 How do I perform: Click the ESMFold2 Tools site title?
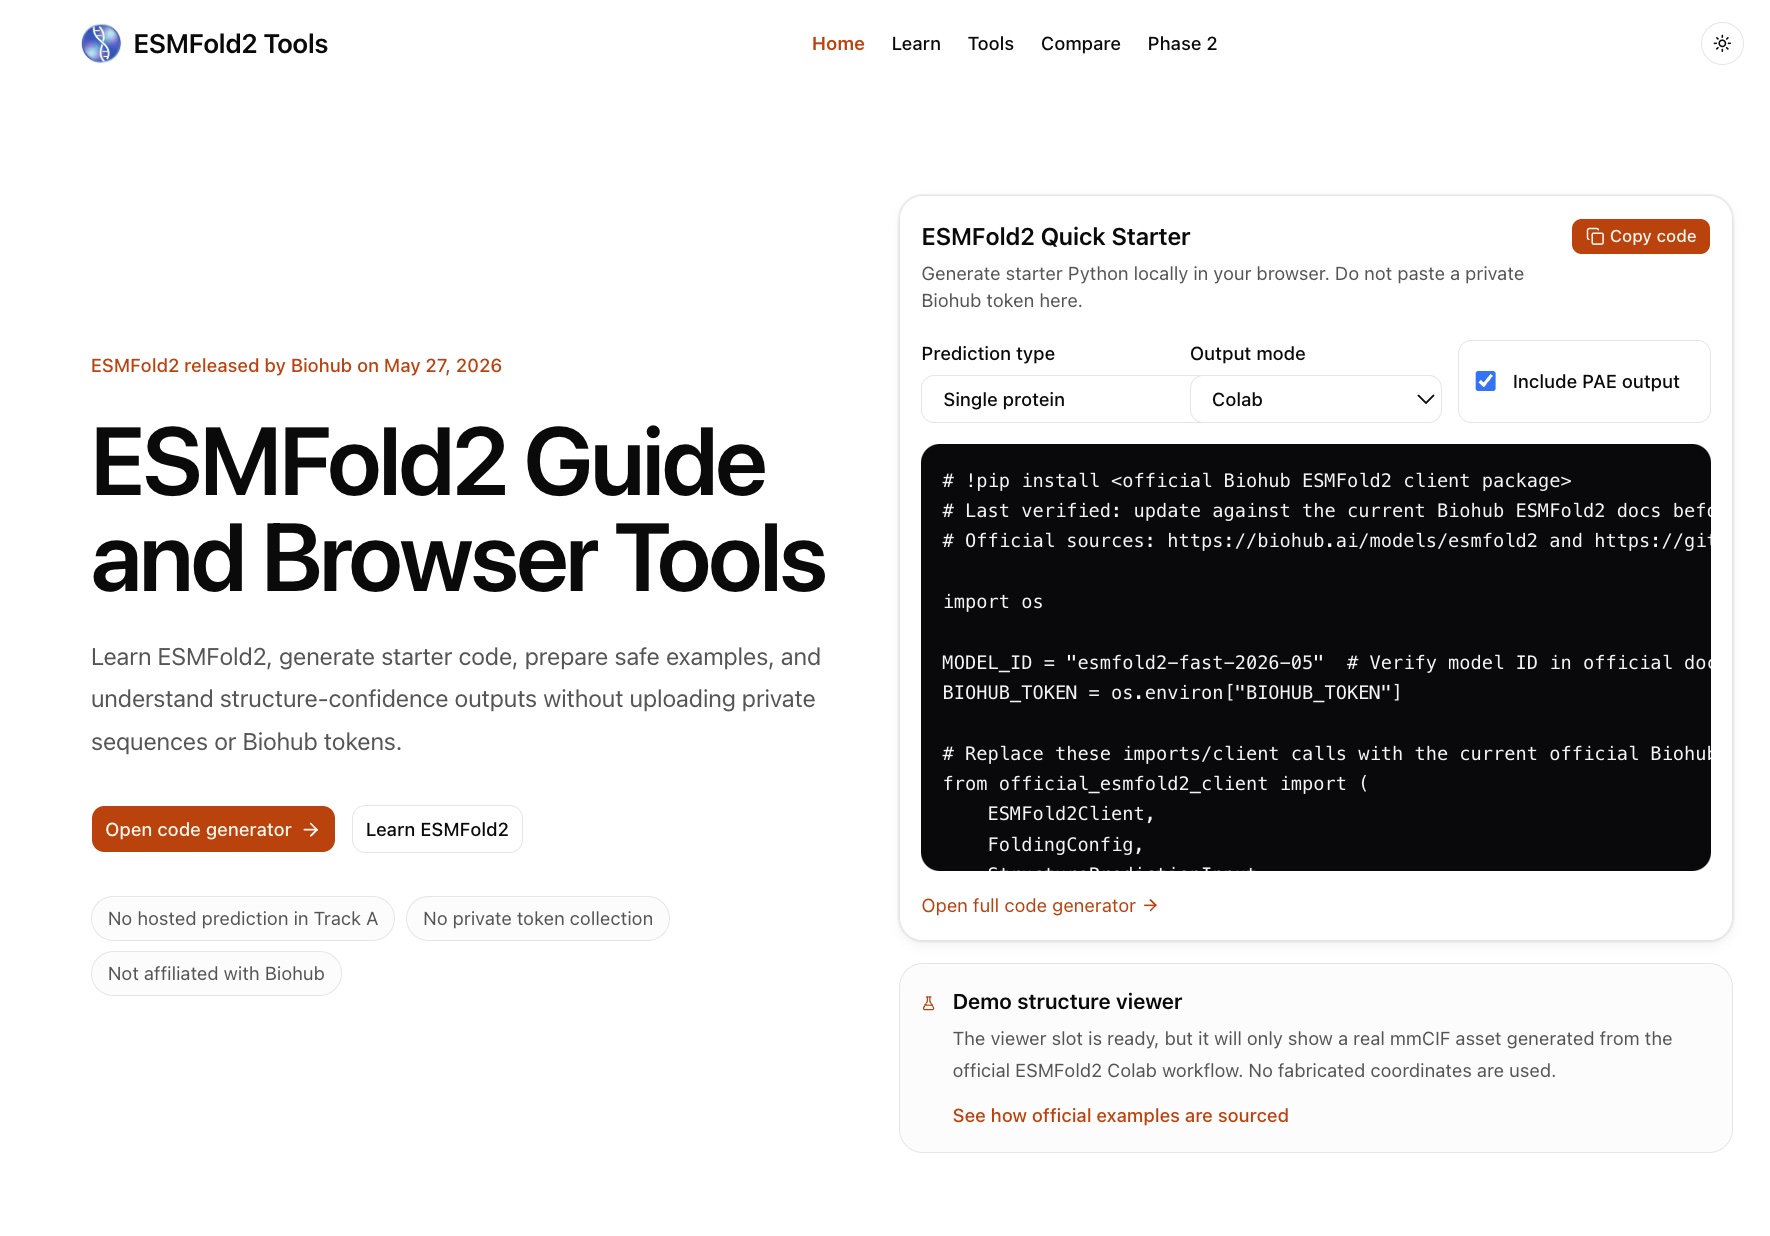(230, 44)
